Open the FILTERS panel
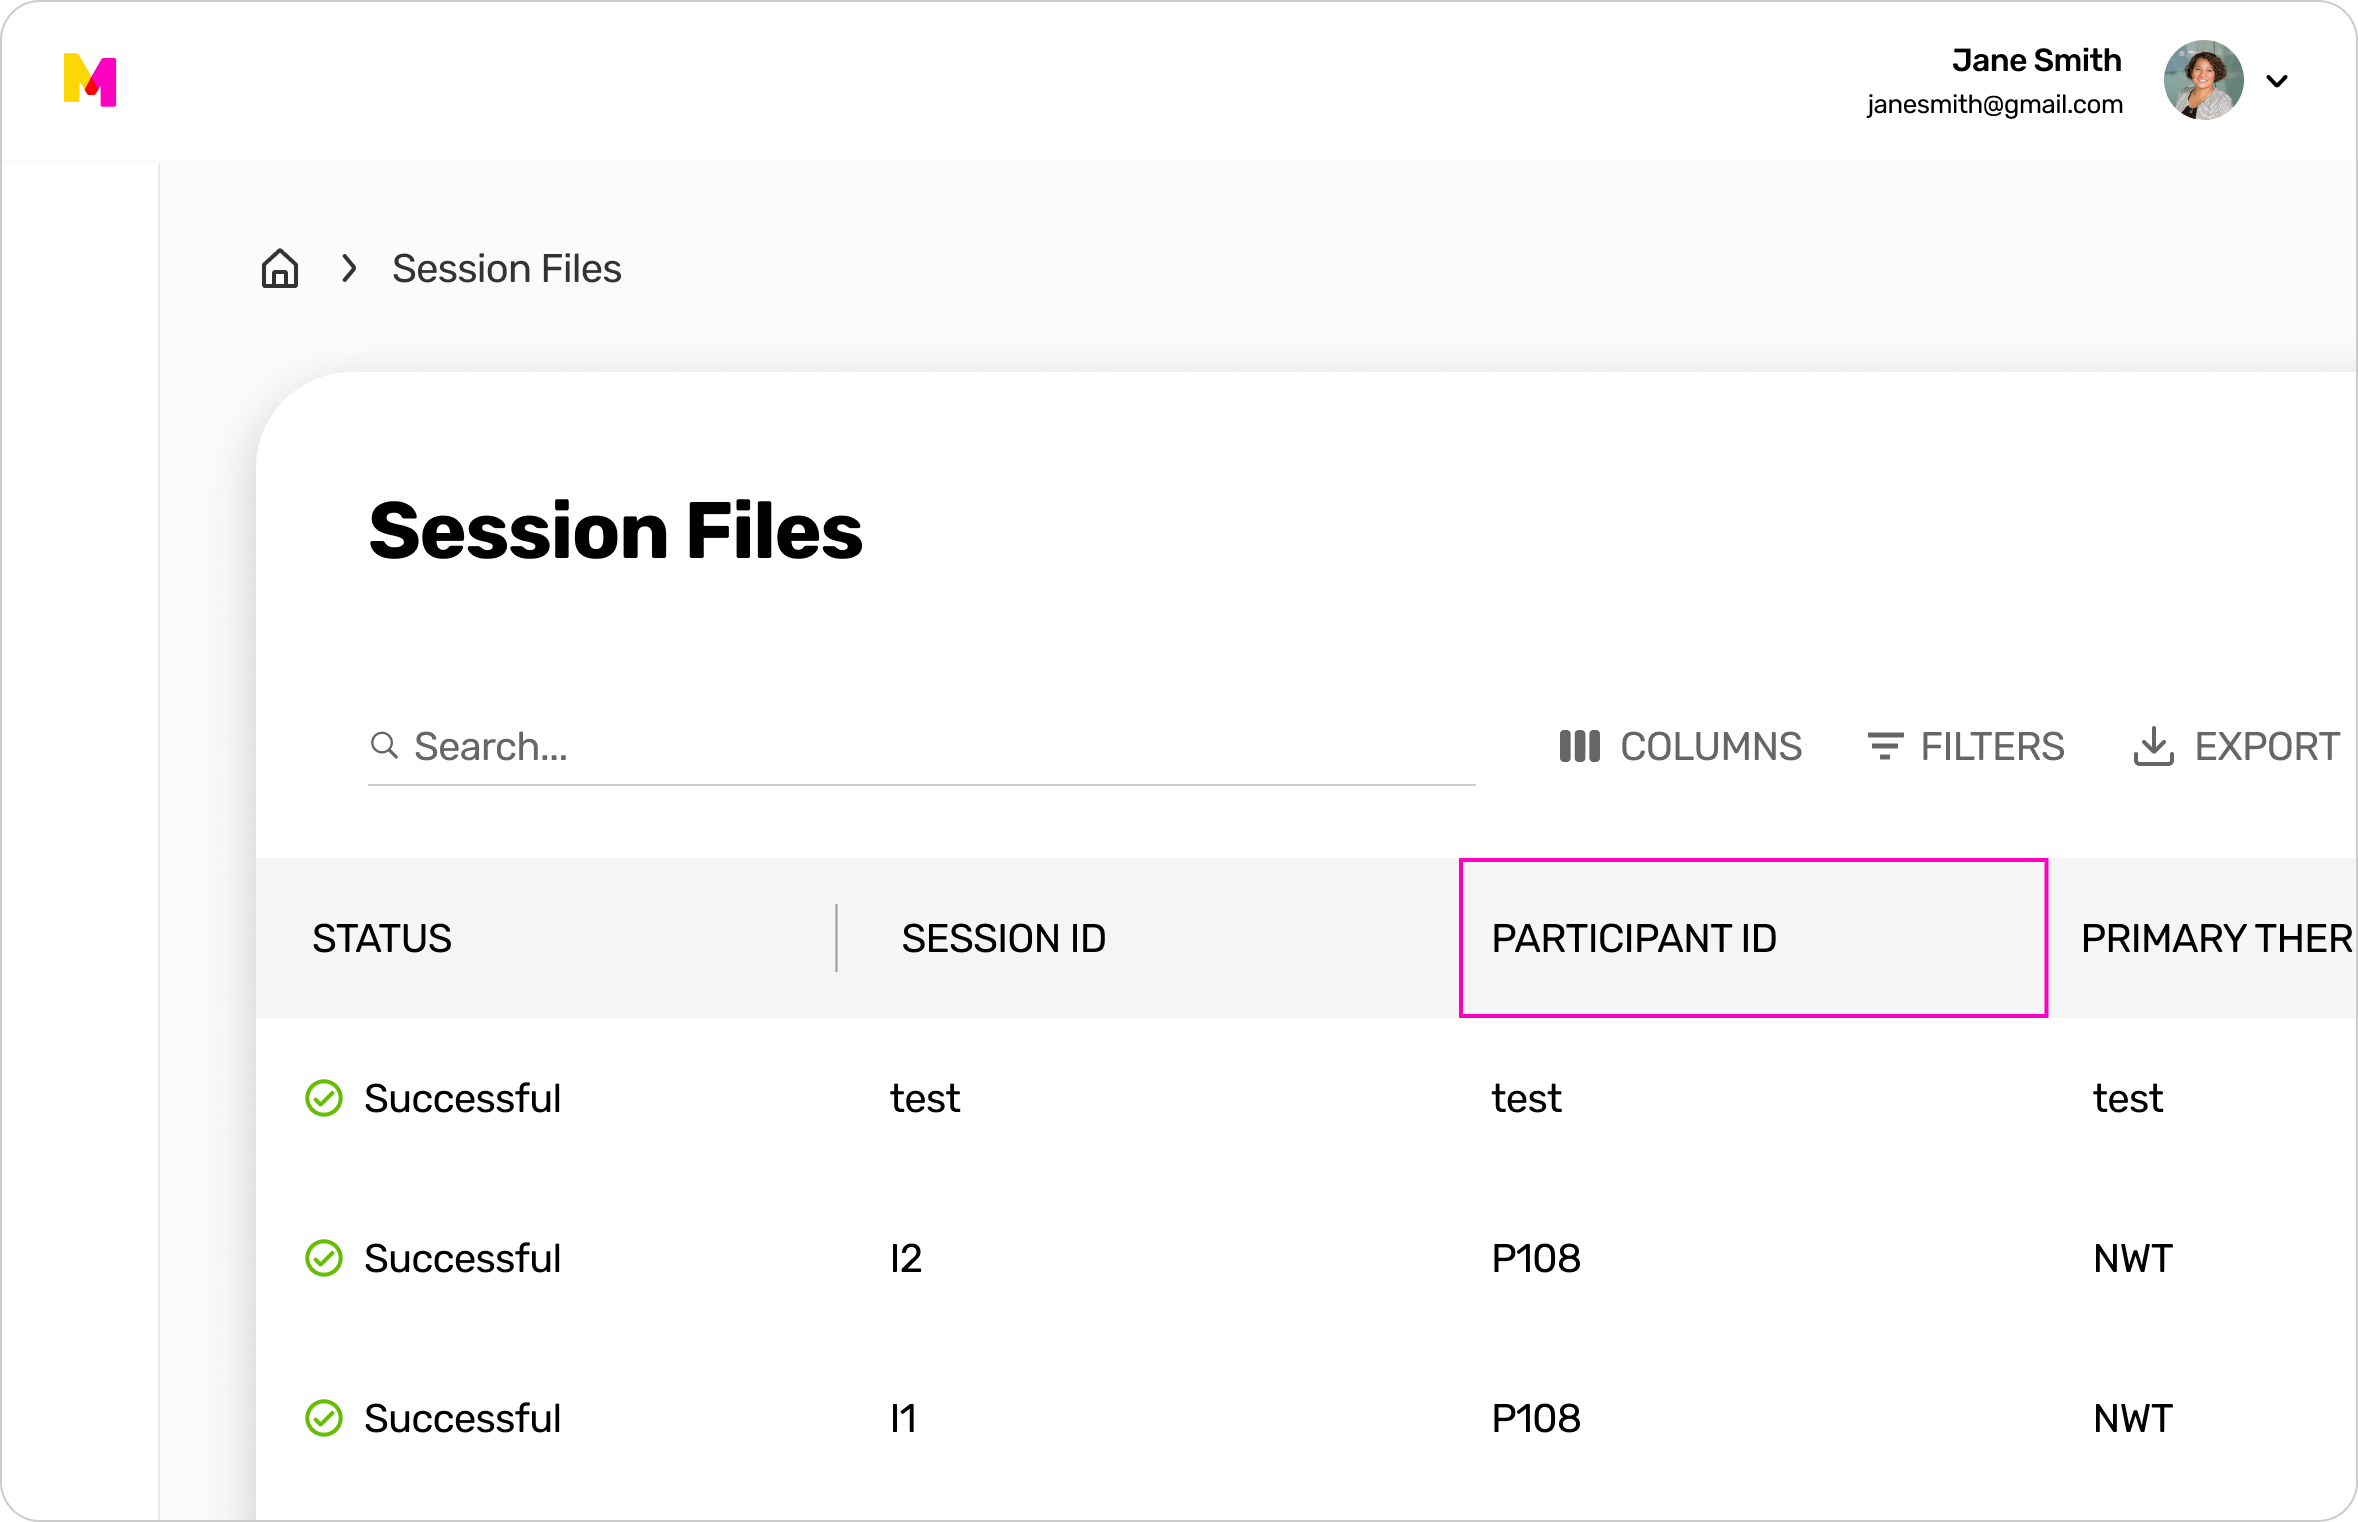Viewport: 2358px width, 1522px height. [1991, 746]
